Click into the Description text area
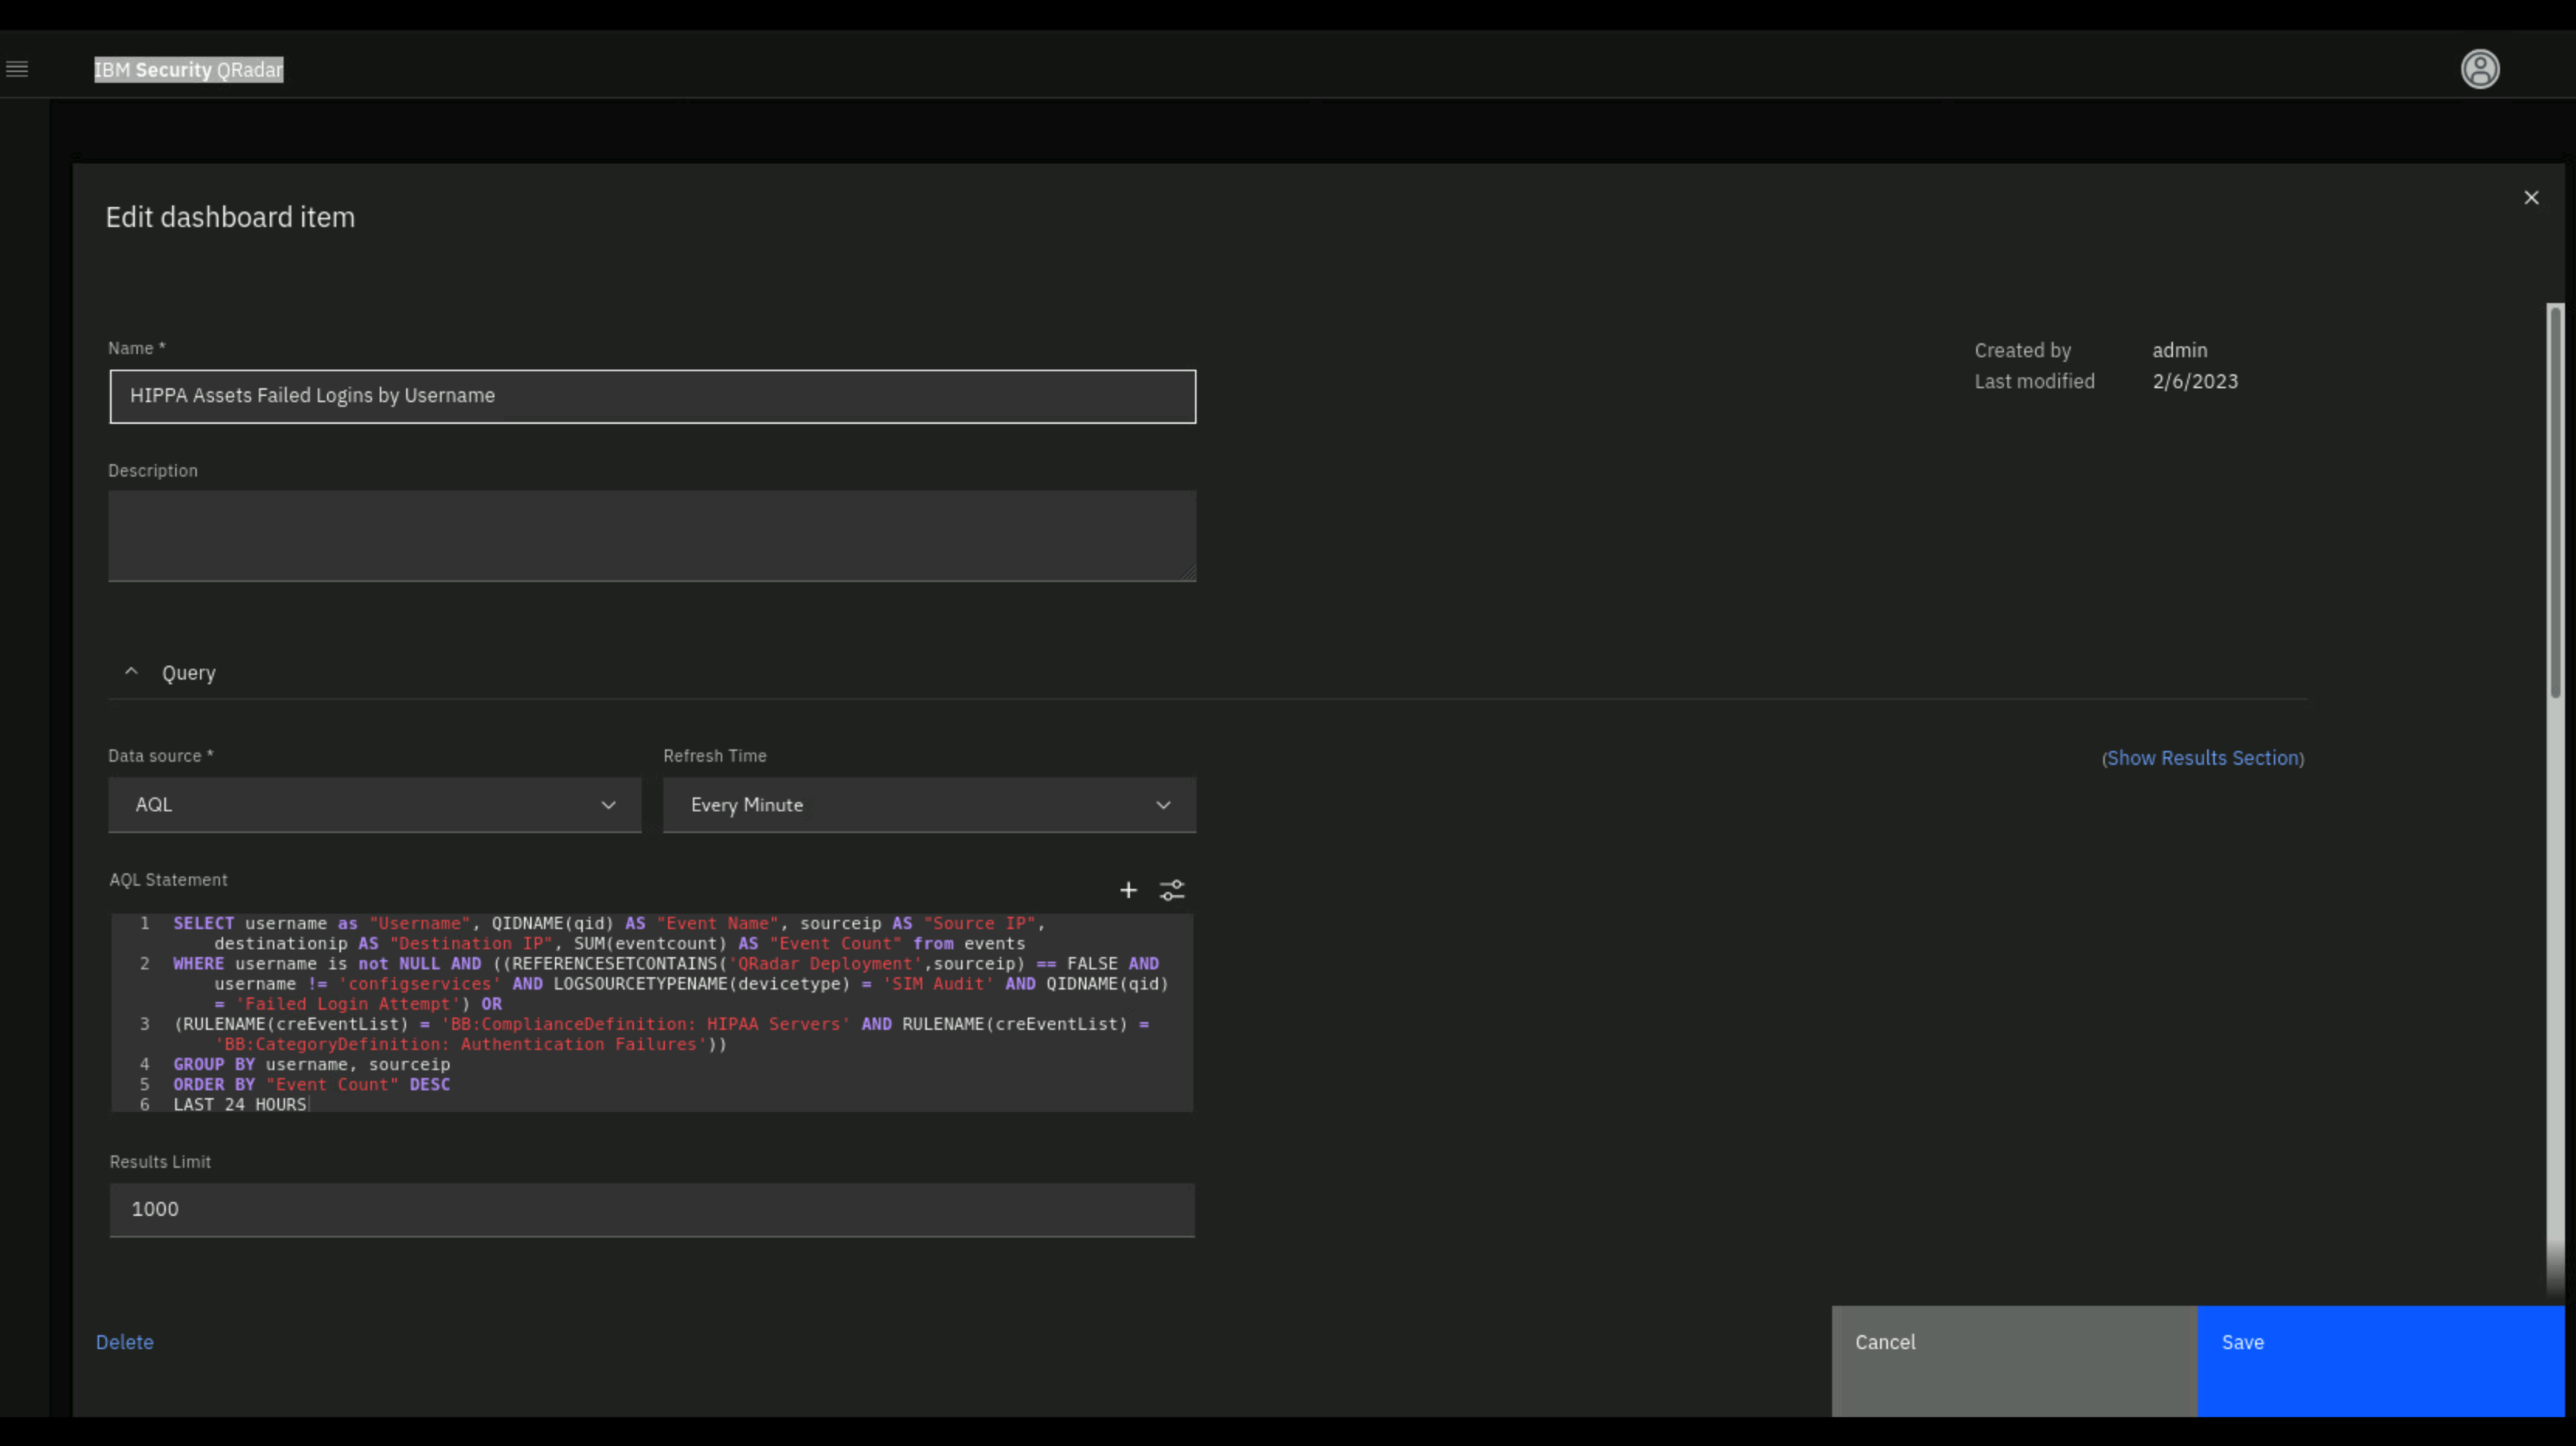This screenshot has width=2576, height=1446. tap(652, 535)
